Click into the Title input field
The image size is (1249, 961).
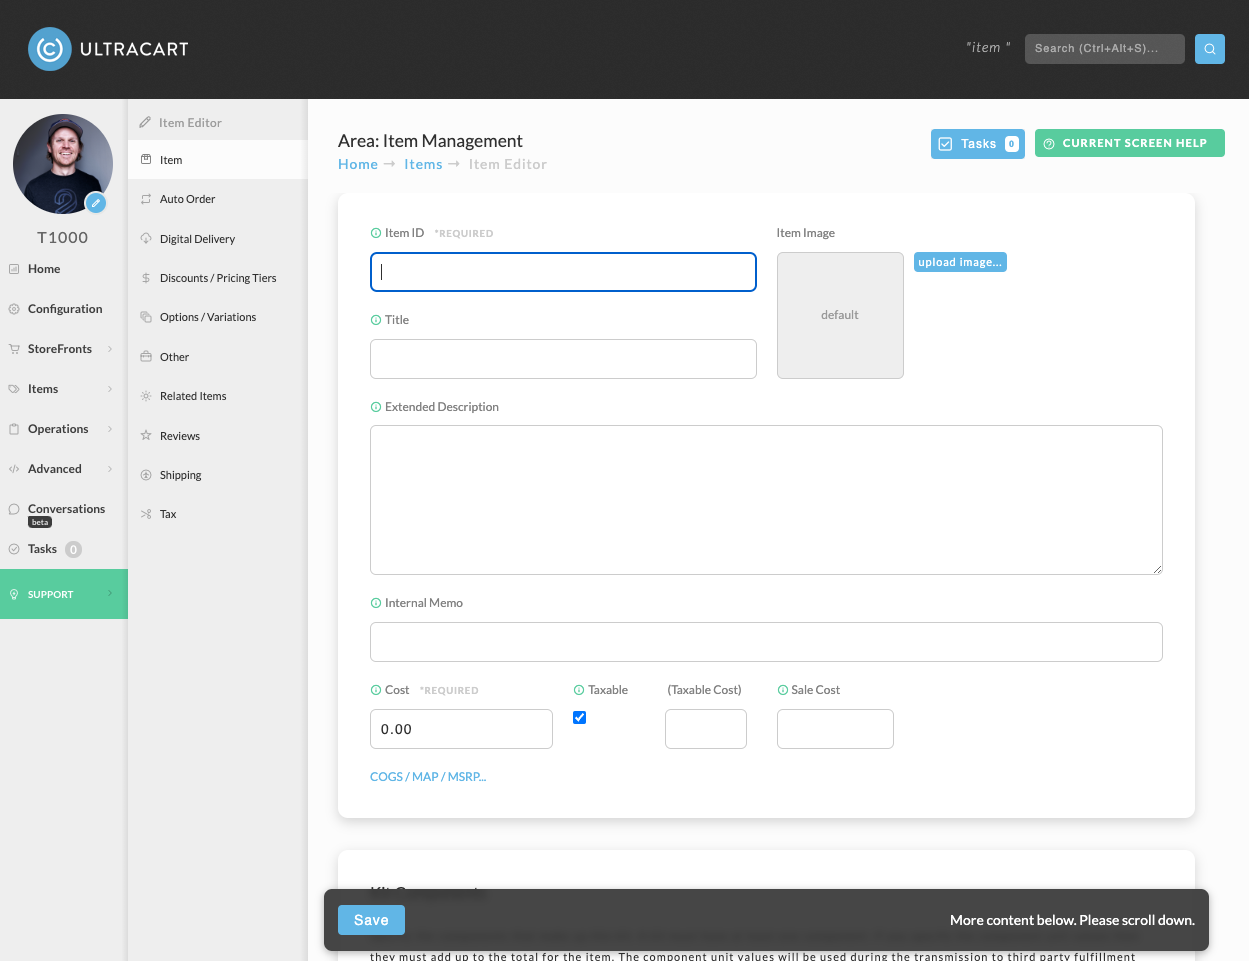pos(563,359)
